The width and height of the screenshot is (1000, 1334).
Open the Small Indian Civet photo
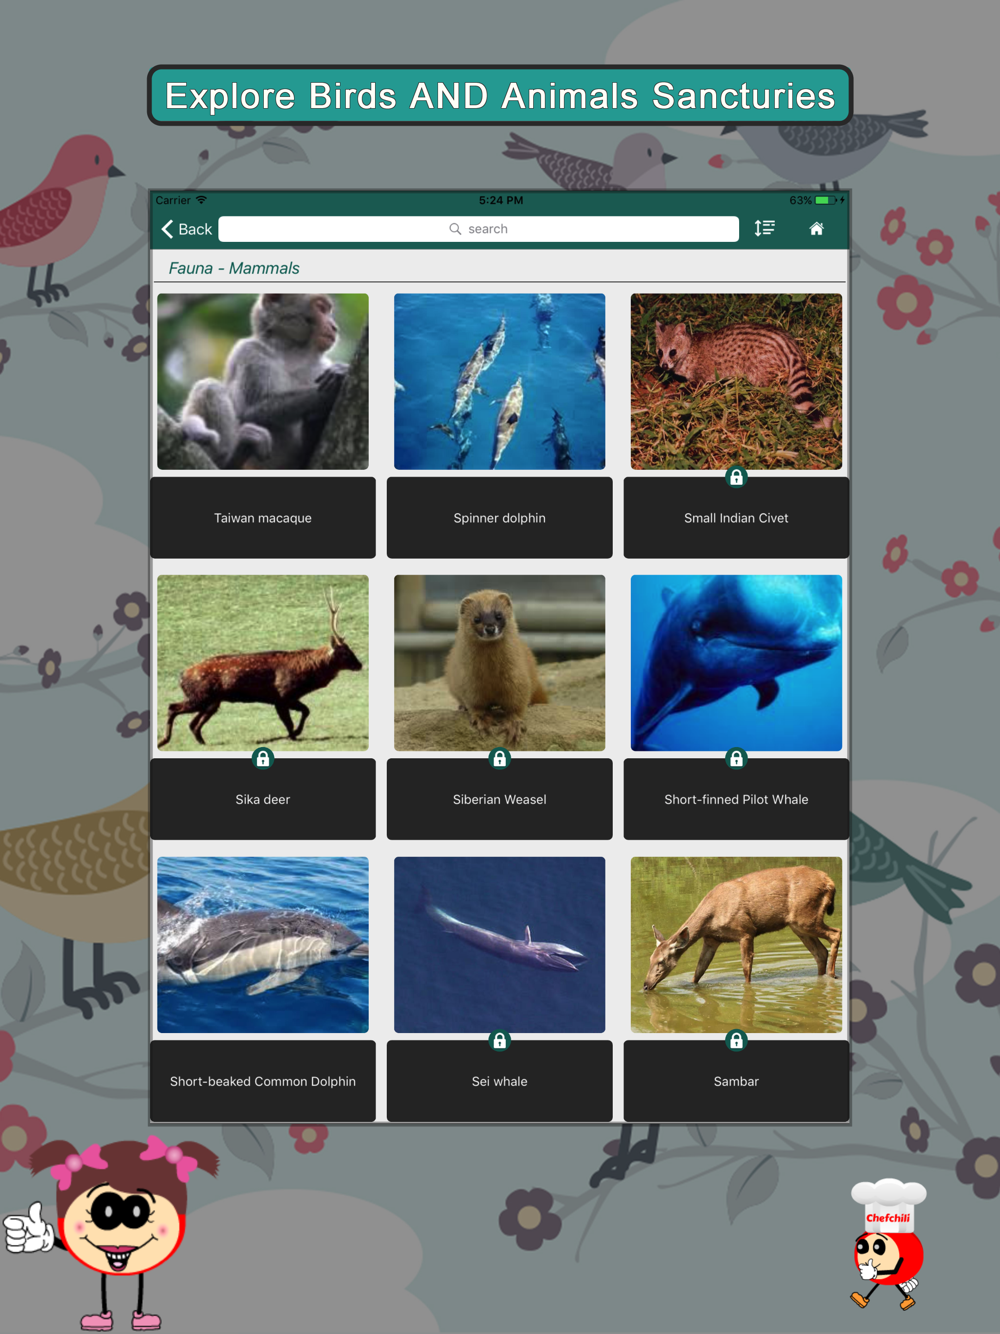click(736, 381)
